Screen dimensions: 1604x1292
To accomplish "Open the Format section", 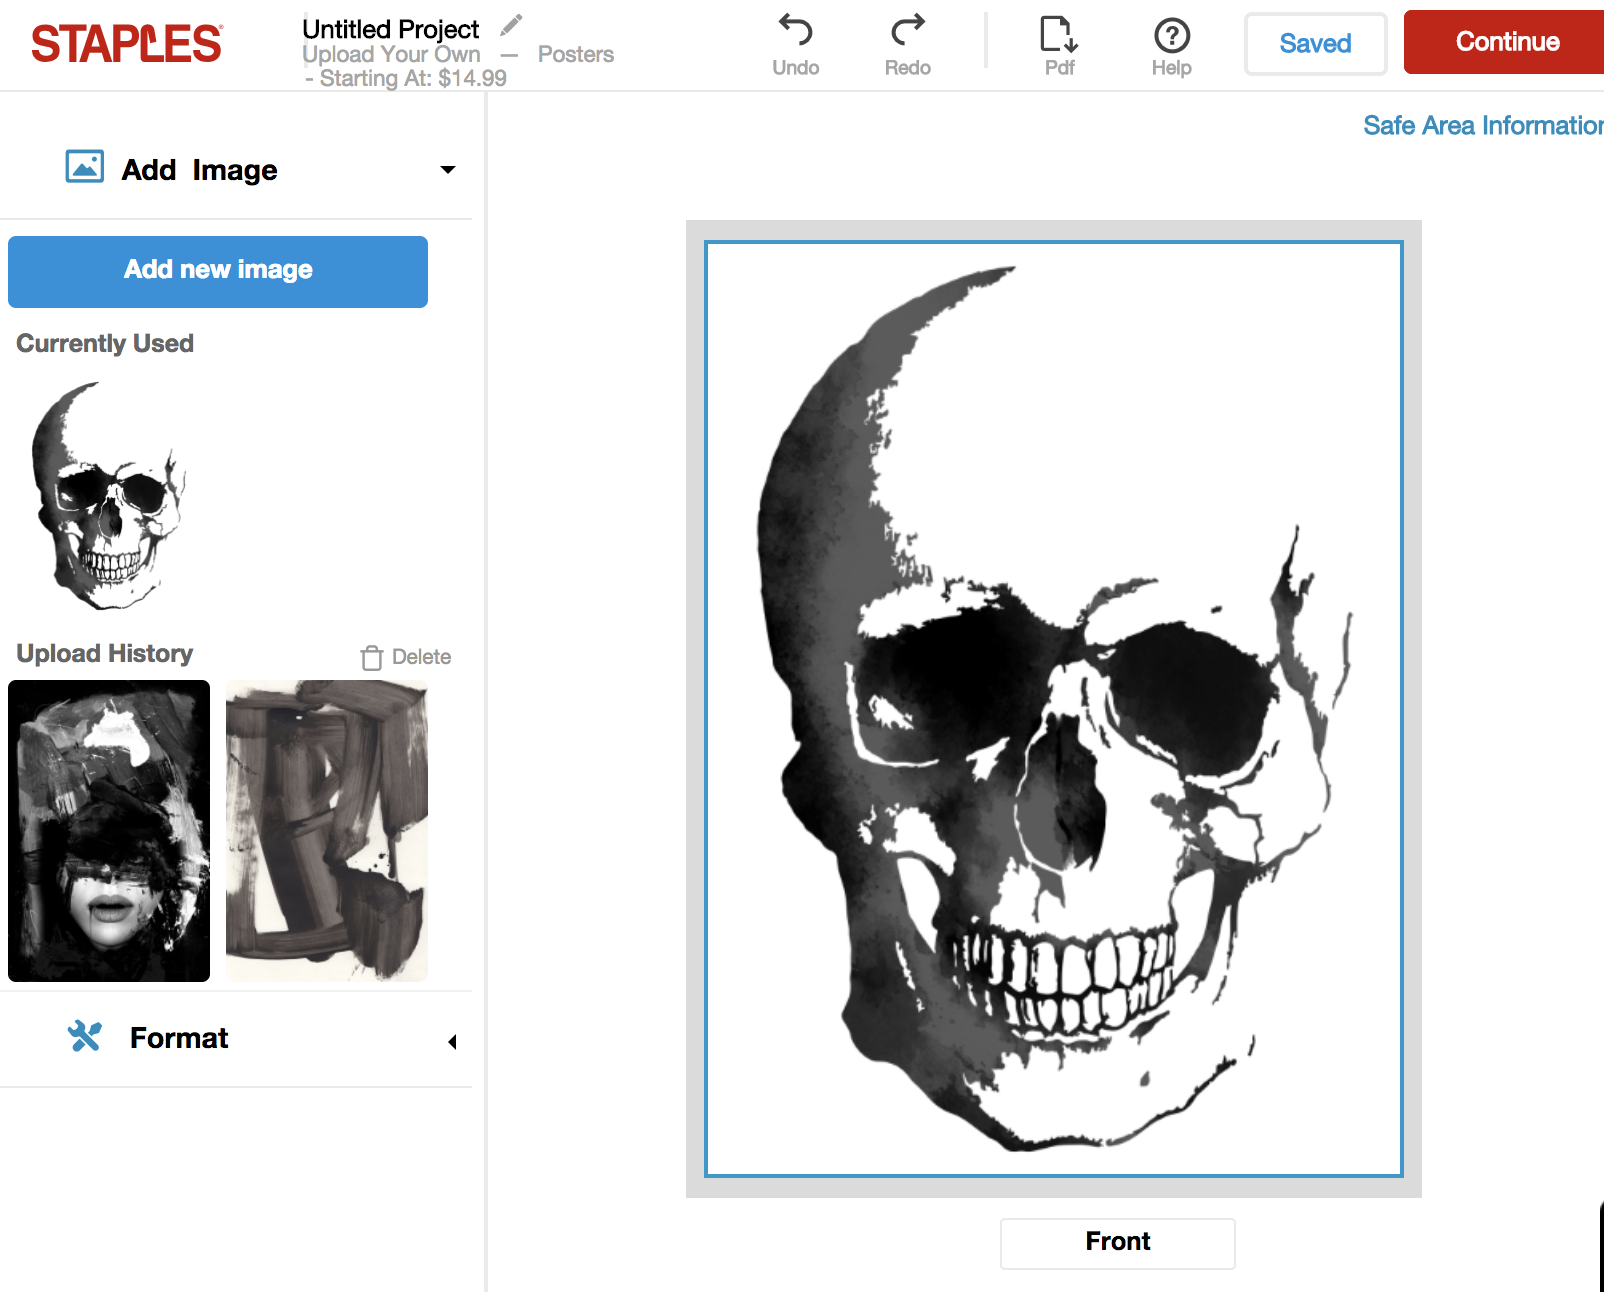I will [179, 1038].
